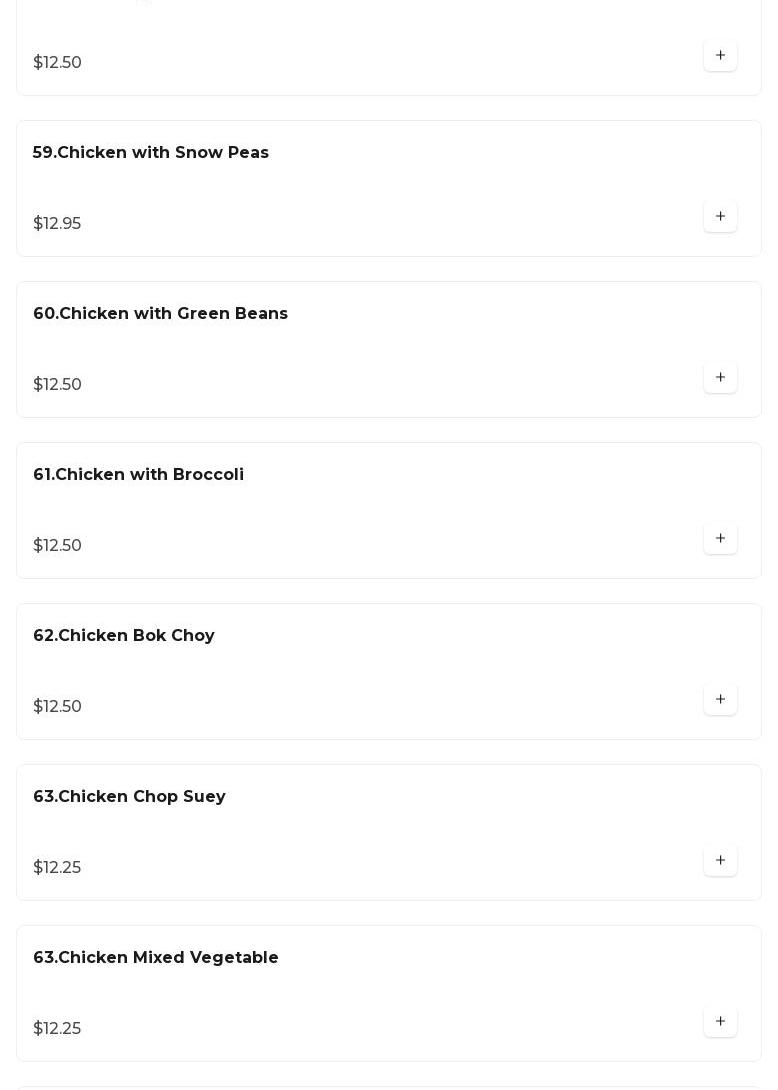This screenshot has height=1090, width=778.
Task: Open 63.Chicken Chop Suey details
Action: [x=129, y=797]
